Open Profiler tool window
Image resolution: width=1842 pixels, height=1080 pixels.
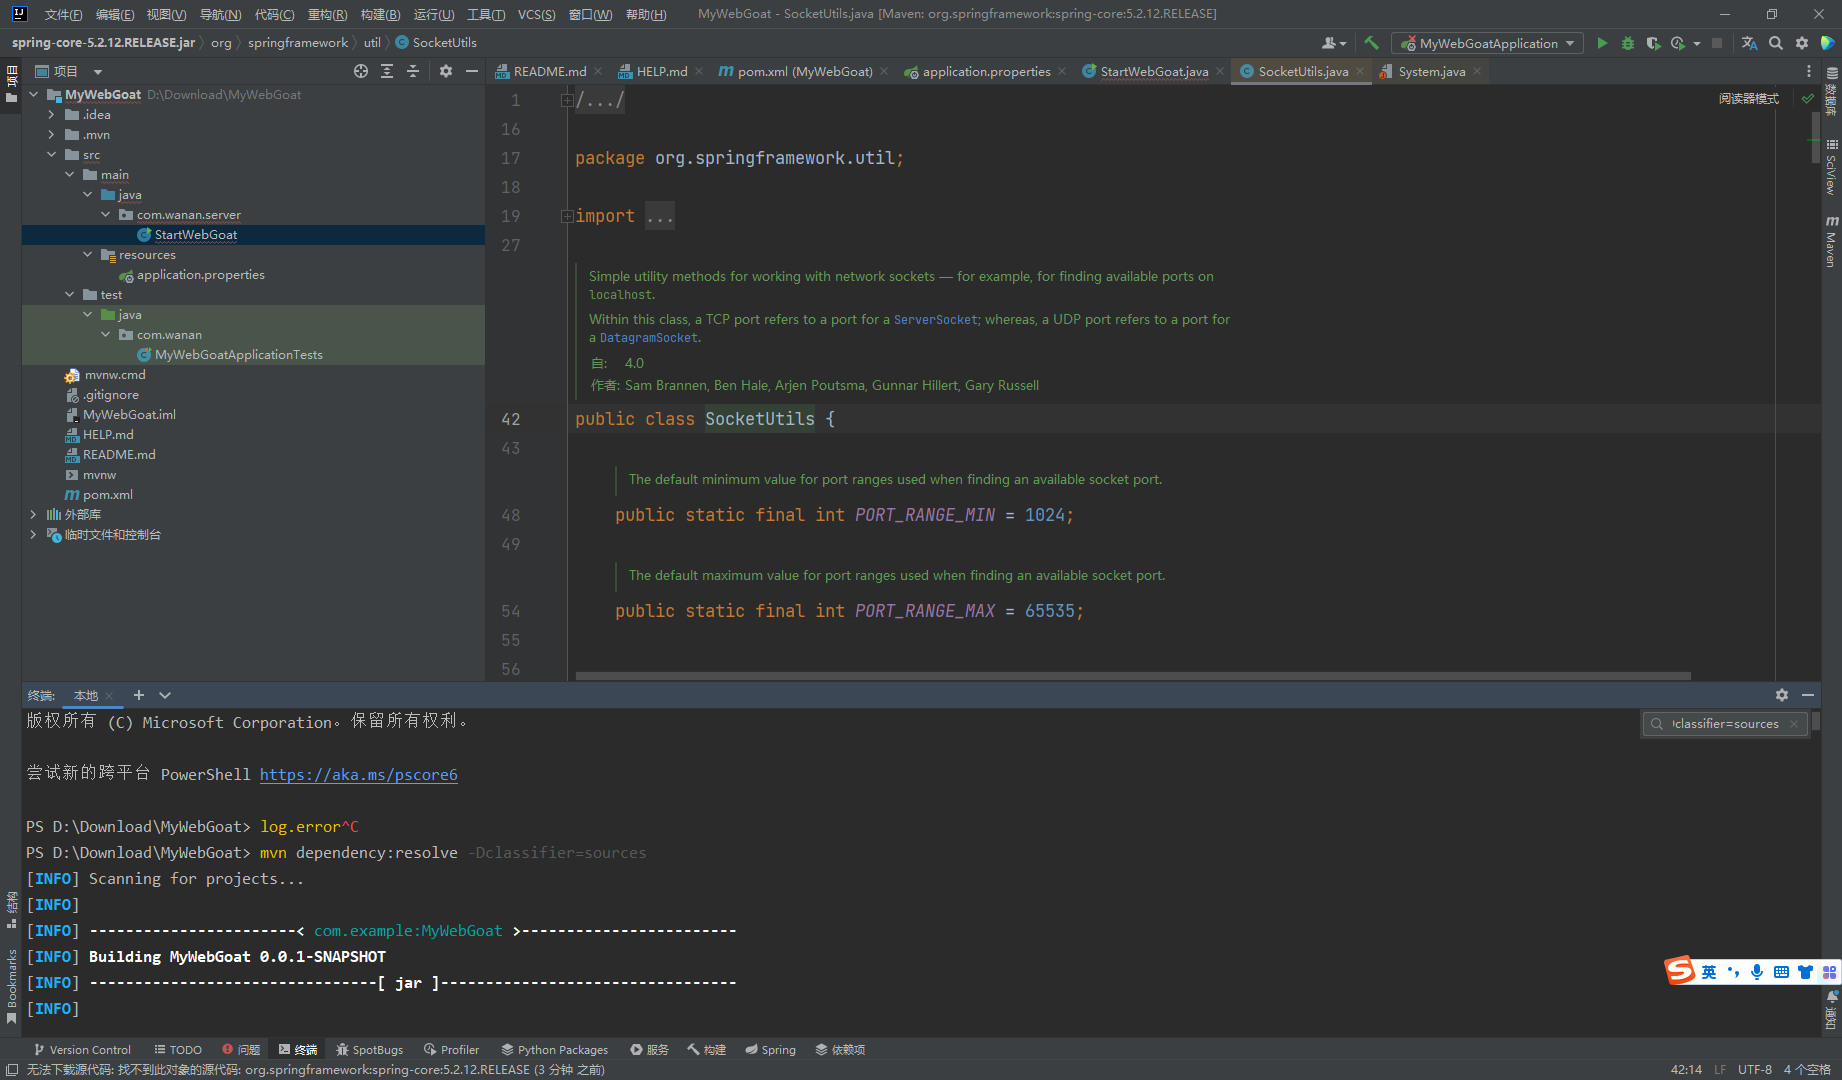[451, 1050]
